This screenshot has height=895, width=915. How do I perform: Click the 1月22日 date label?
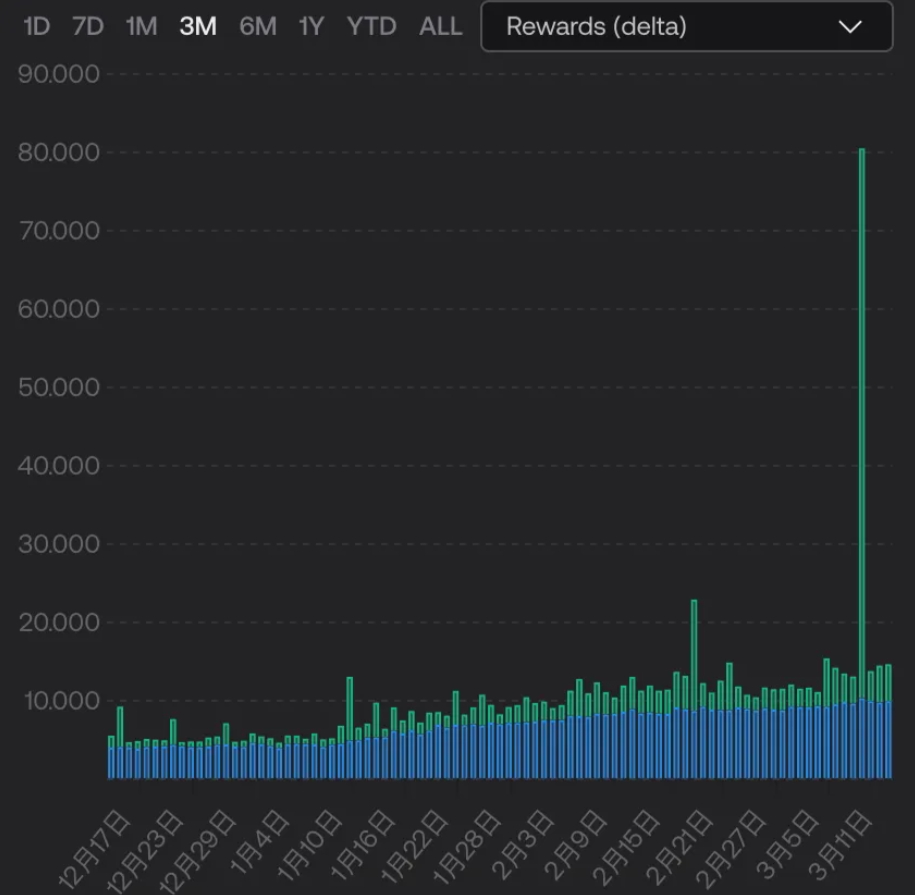(414, 845)
